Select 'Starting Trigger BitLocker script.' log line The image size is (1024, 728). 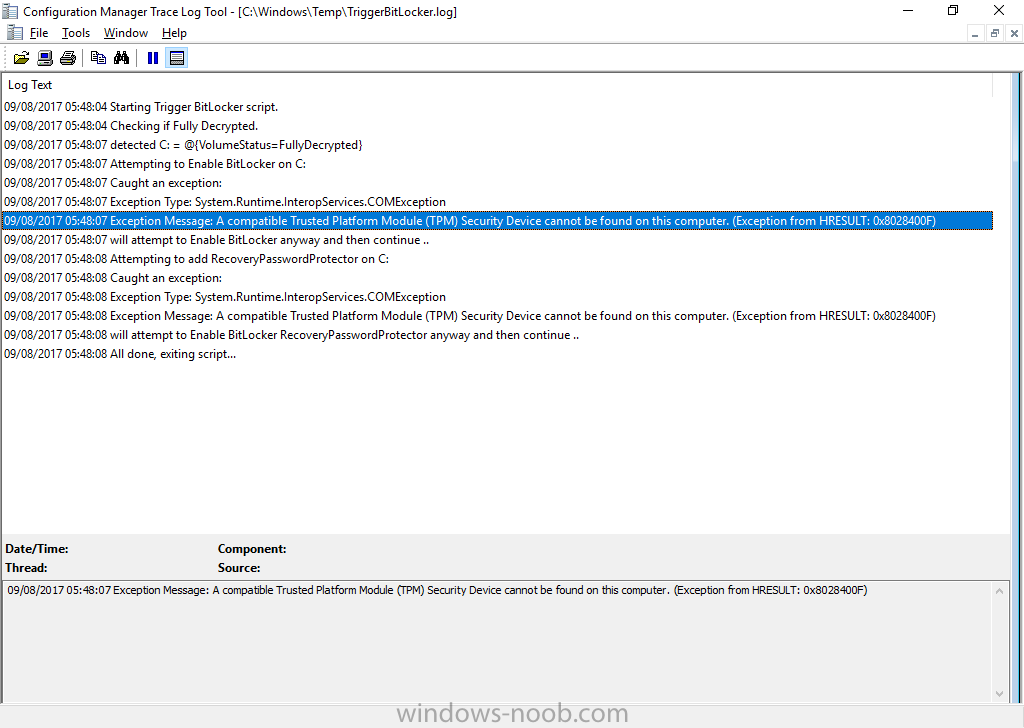[x=497, y=107]
